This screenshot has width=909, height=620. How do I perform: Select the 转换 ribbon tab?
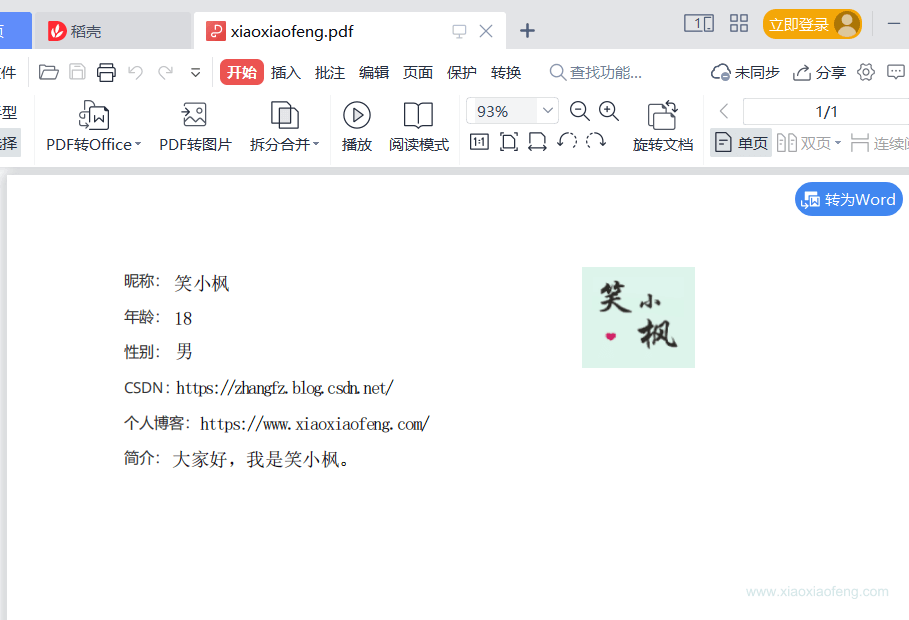coord(506,72)
